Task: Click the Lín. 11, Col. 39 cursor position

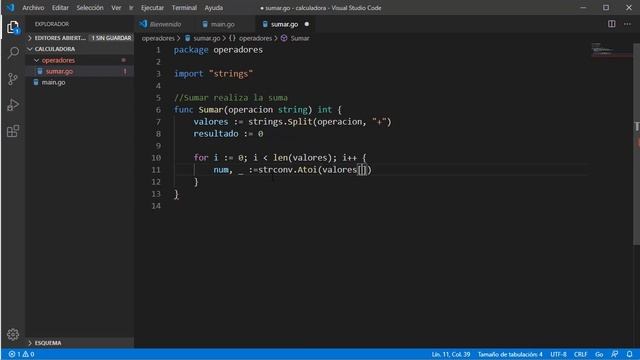Action: 451,354
